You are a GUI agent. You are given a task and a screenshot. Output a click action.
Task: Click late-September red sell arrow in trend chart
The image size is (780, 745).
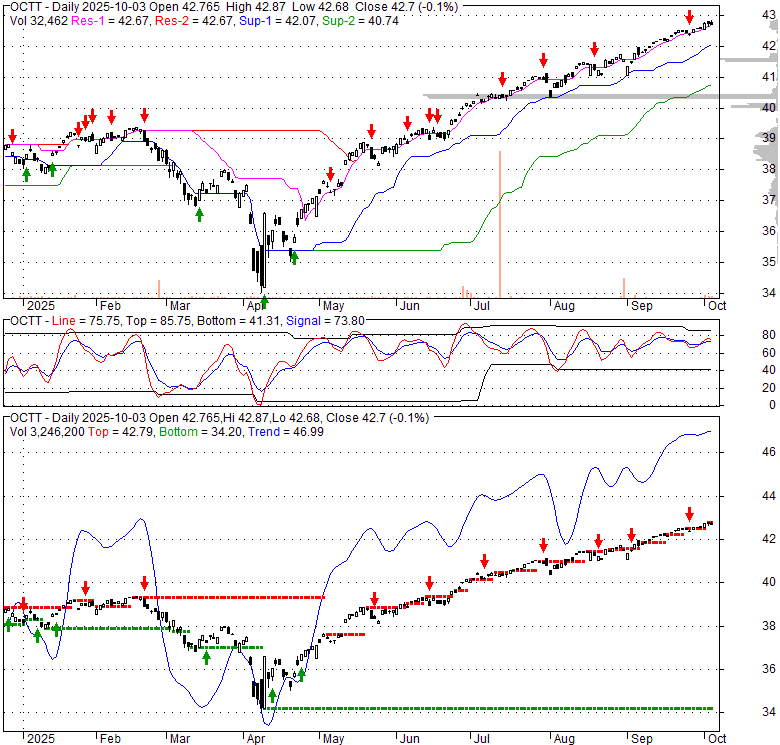click(689, 514)
